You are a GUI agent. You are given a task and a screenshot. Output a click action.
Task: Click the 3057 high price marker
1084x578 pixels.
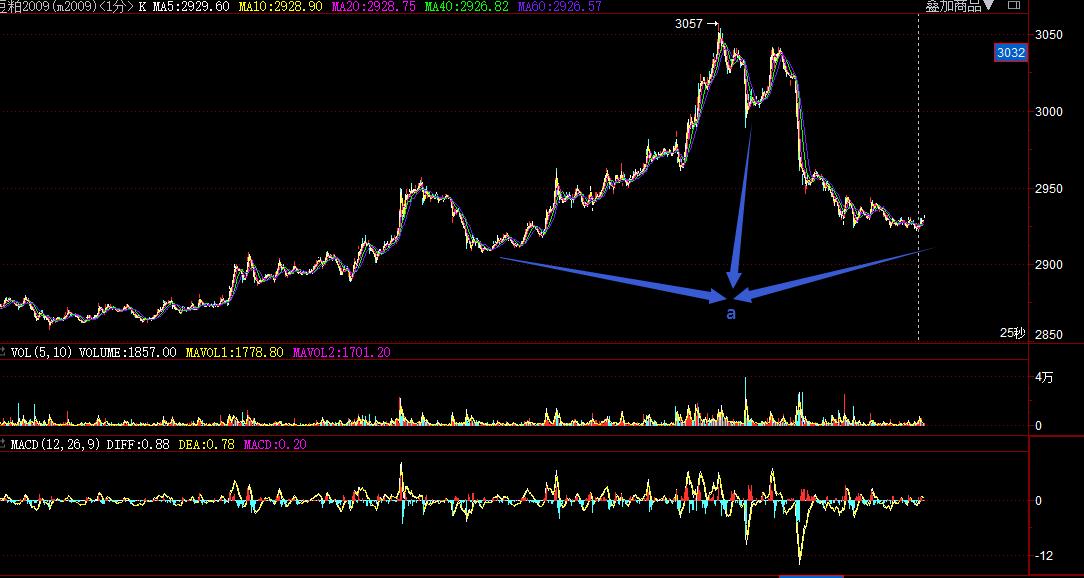[698, 24]
